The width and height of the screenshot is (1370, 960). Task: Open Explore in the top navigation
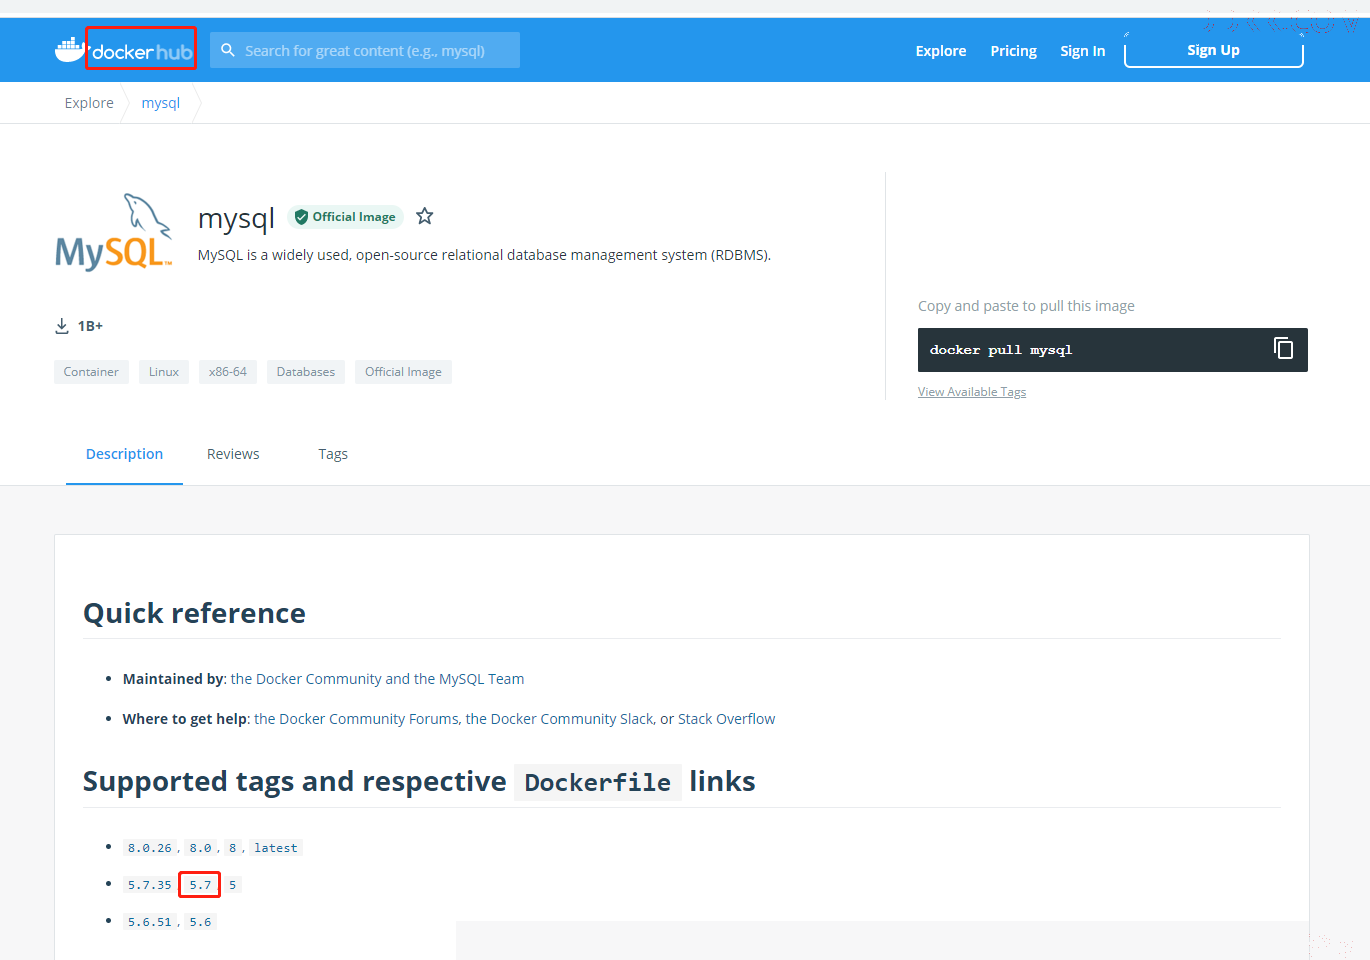click(941, 51)
